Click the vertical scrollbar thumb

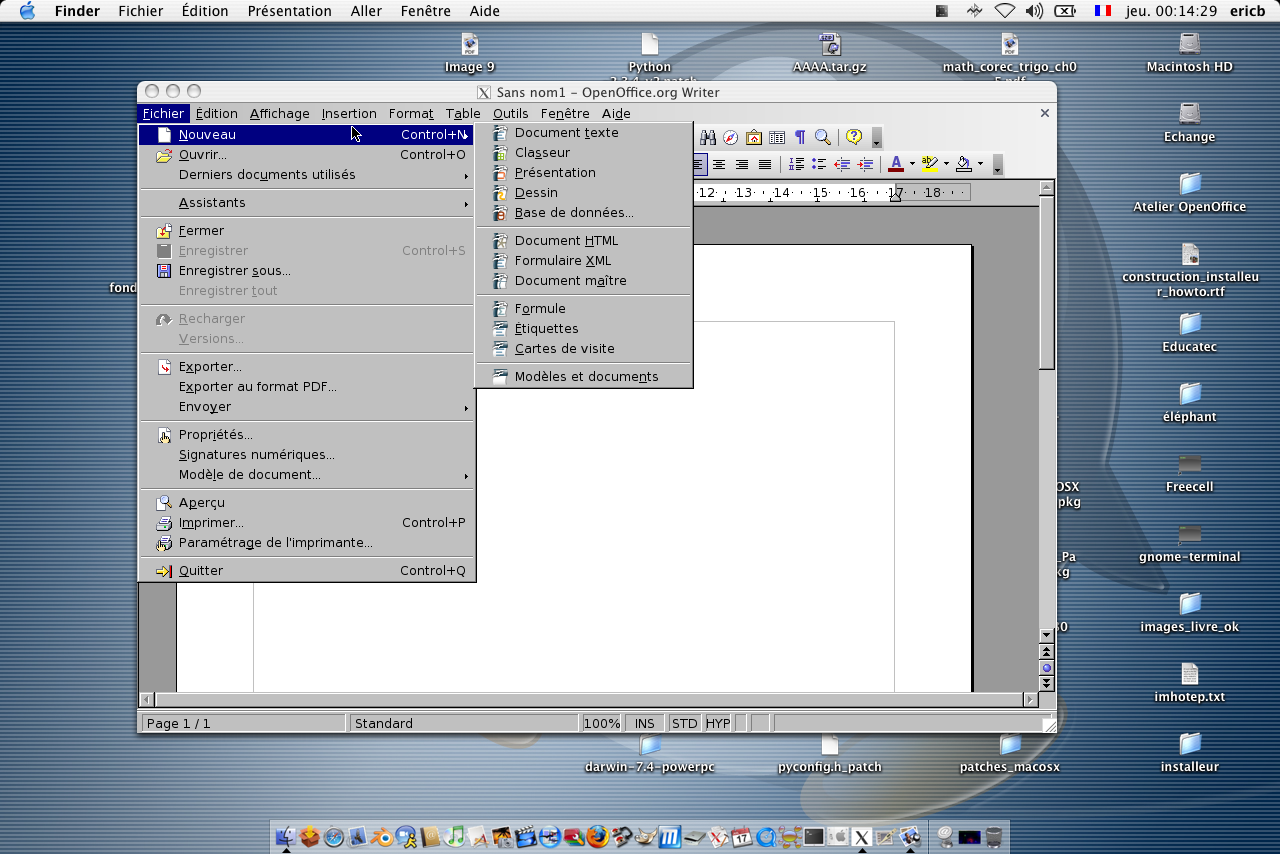coord(1047,282)
